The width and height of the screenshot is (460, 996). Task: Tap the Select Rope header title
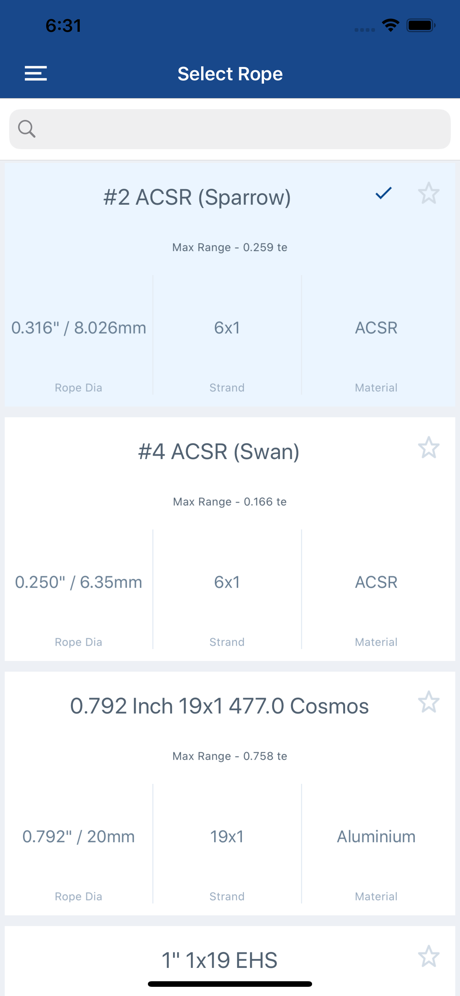(230, 74)
